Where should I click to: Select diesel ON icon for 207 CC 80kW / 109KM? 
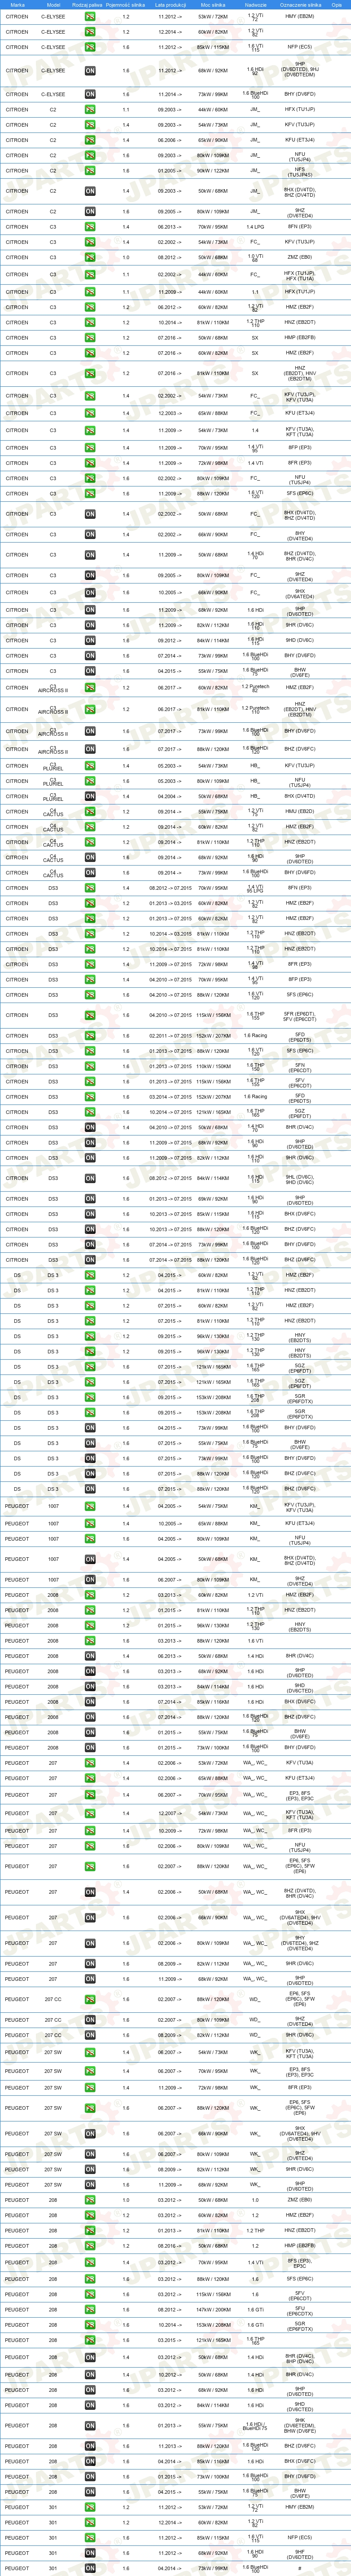point(90,2019)
